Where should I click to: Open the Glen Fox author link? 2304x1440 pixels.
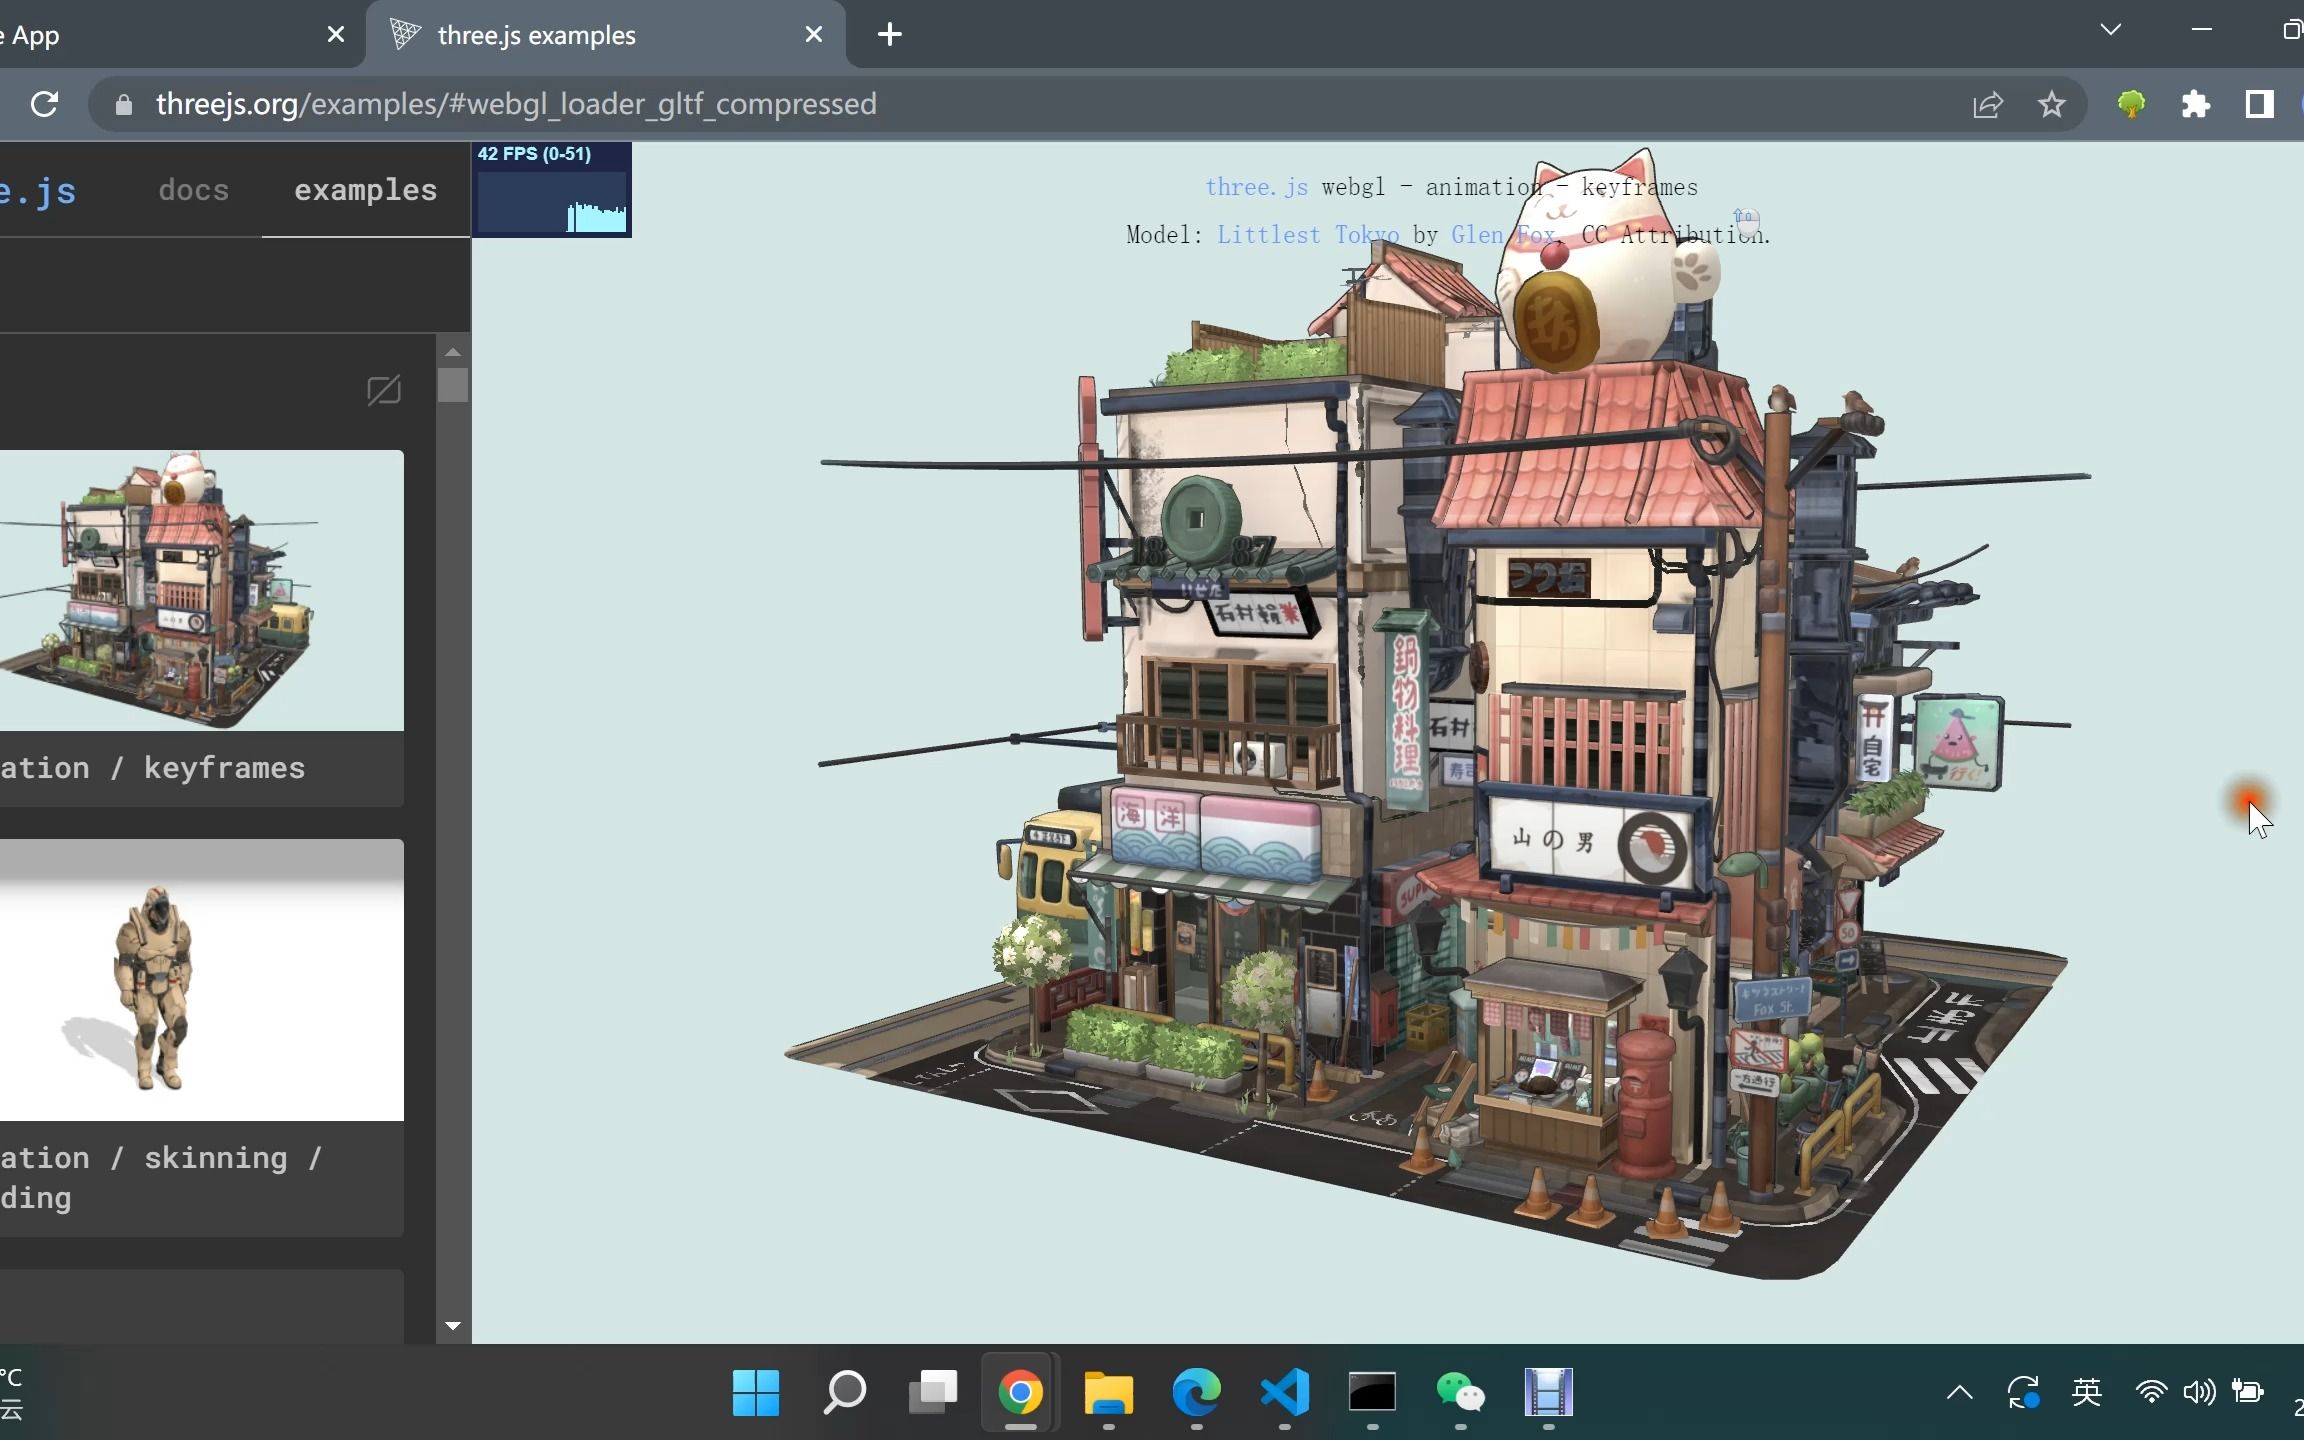pyautogui.click(x=1503, y=235)
